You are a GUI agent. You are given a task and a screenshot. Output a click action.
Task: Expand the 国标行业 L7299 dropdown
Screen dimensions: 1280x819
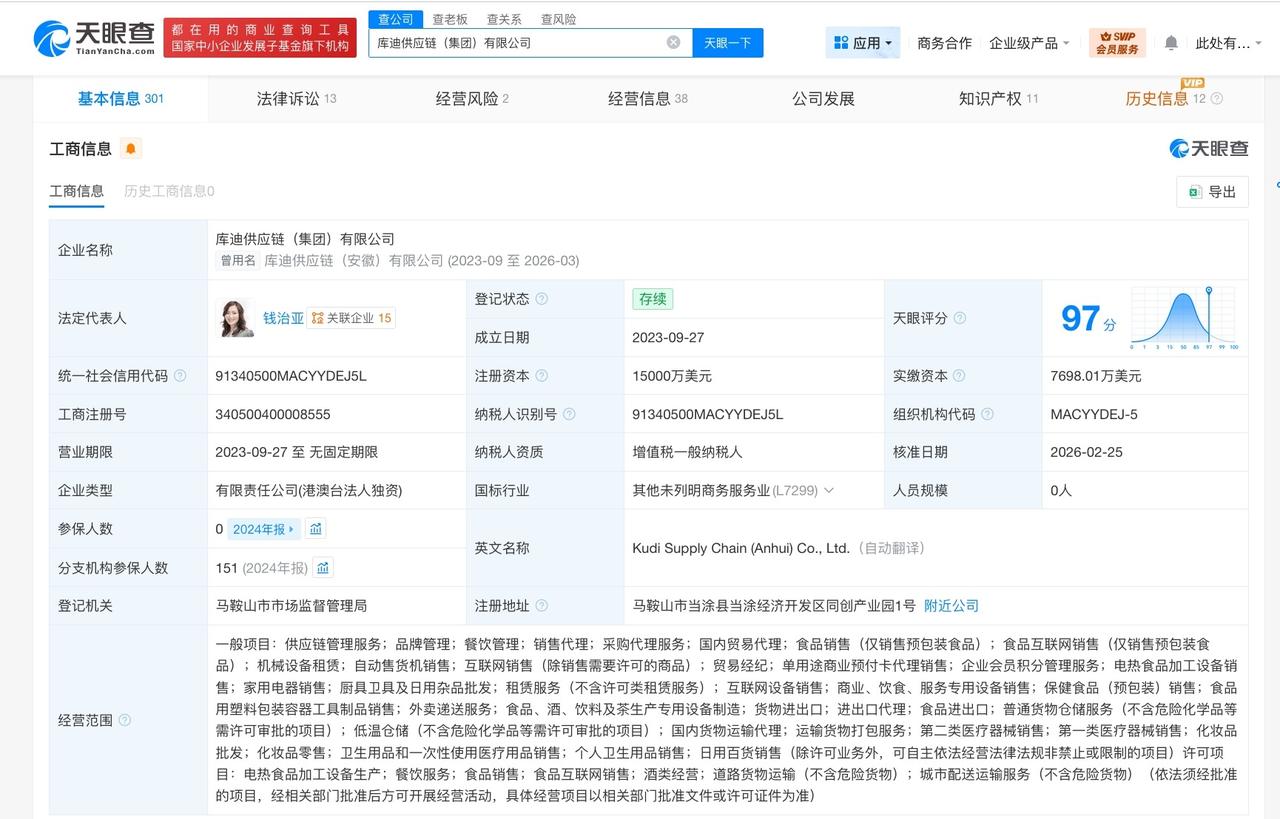point(829,490)
